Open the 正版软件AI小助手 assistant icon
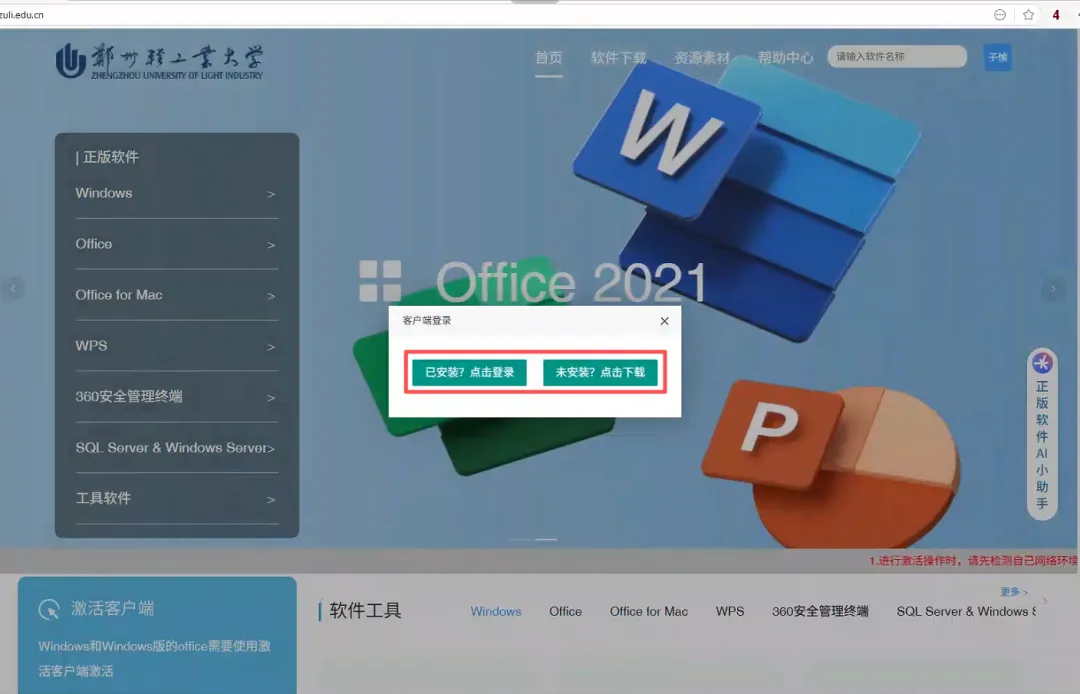 click(1042, 363)
